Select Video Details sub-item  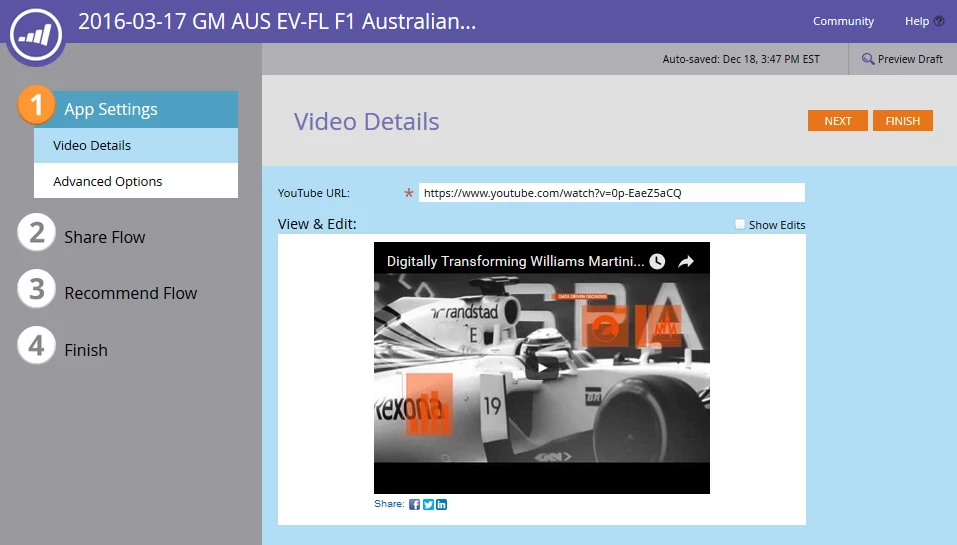135,145
